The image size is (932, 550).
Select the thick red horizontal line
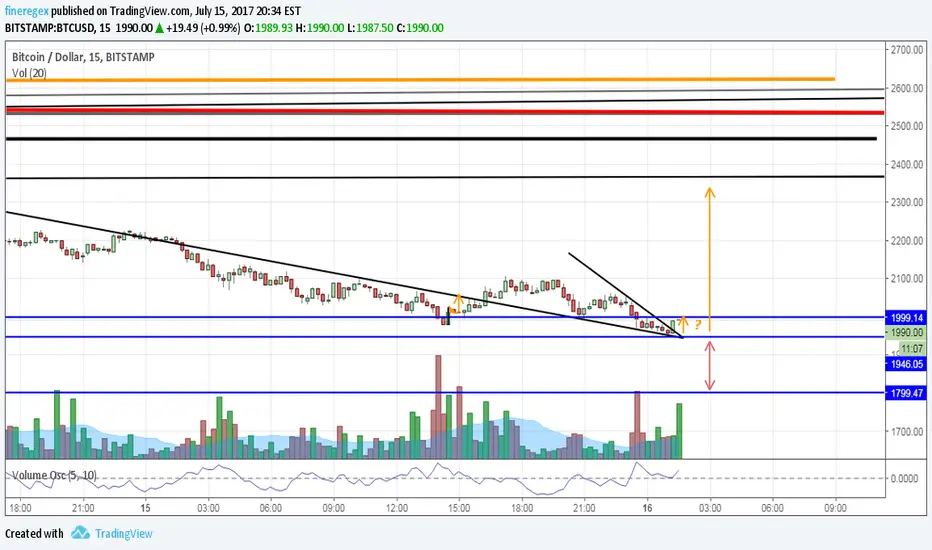pos(445,111)
